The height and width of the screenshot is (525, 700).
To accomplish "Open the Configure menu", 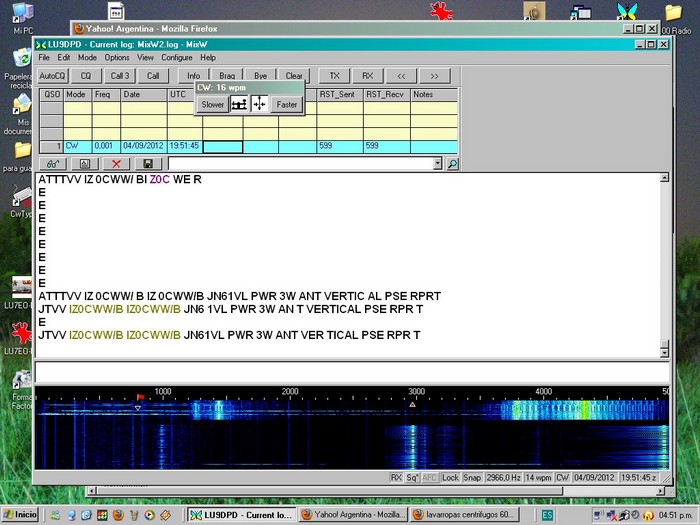I will [177, 58].
